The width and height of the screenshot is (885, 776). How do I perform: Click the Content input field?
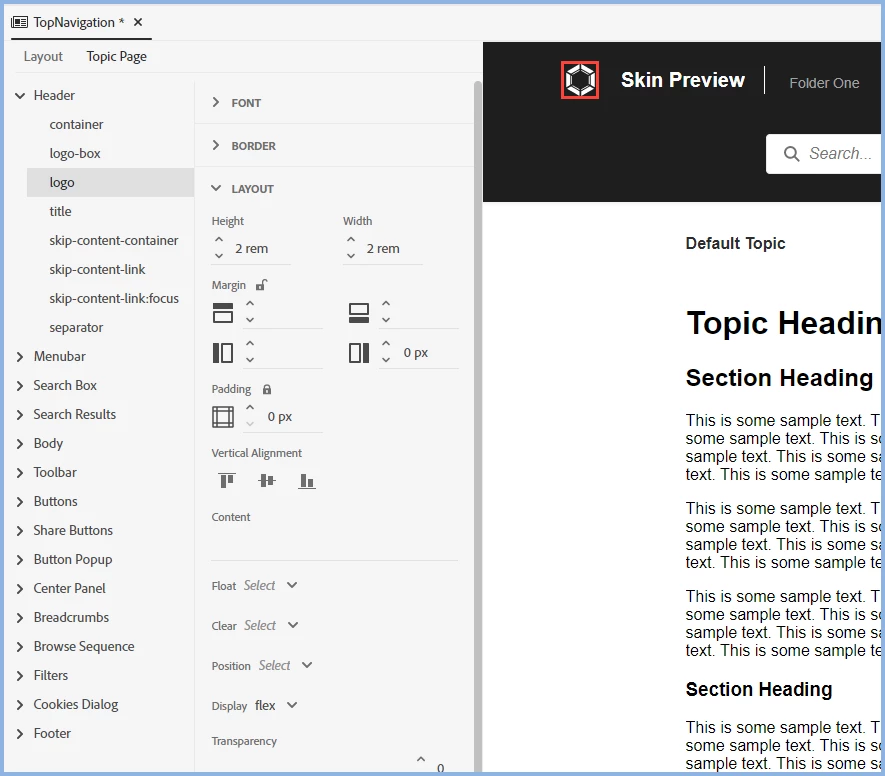point(334,544)
